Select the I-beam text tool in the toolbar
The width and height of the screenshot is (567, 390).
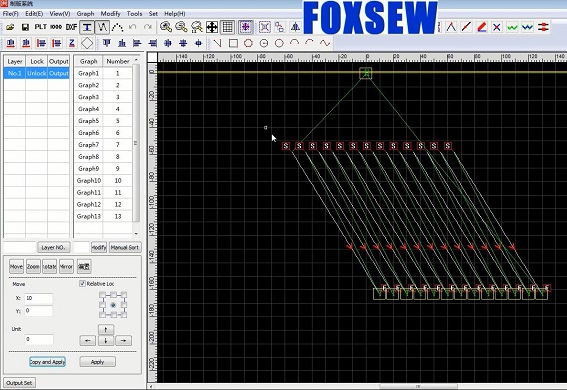pos(87,27)
